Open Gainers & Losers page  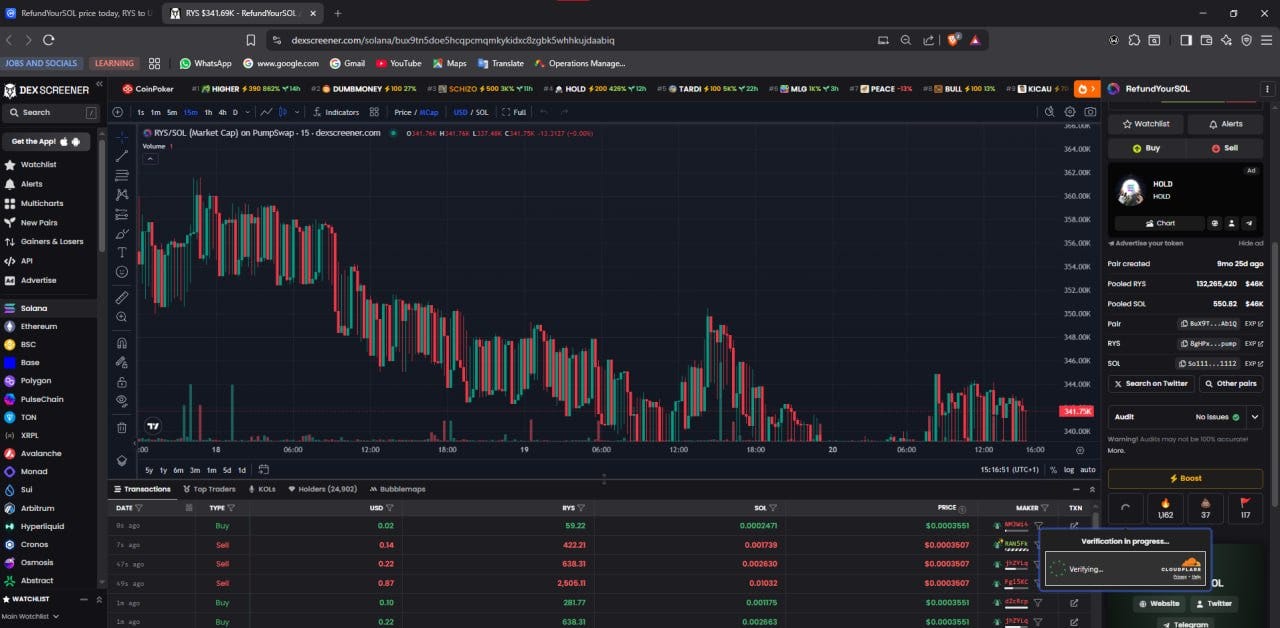[x=52, y=241]
